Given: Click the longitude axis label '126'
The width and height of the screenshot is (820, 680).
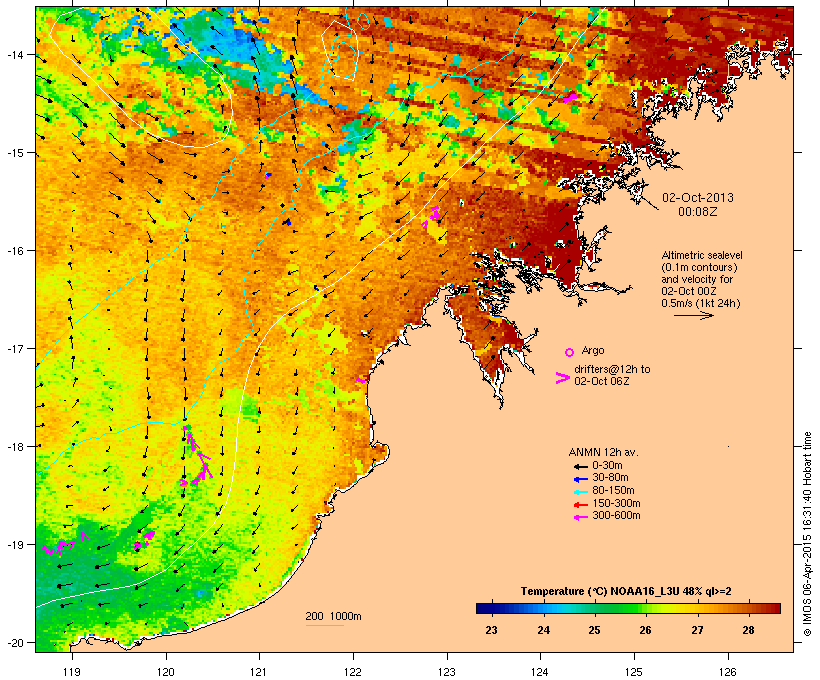Looking at the screenshot, I should pos(728,672).
